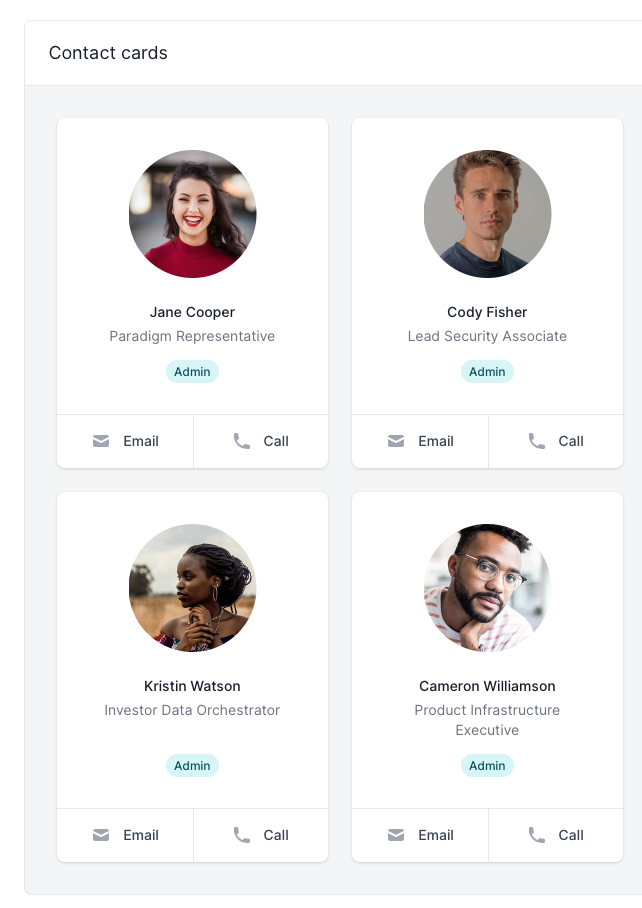This screenshot has height=908, width=642.
Task: Select Kristin Watson's Admin badge
Action: (x=192, y=765)
